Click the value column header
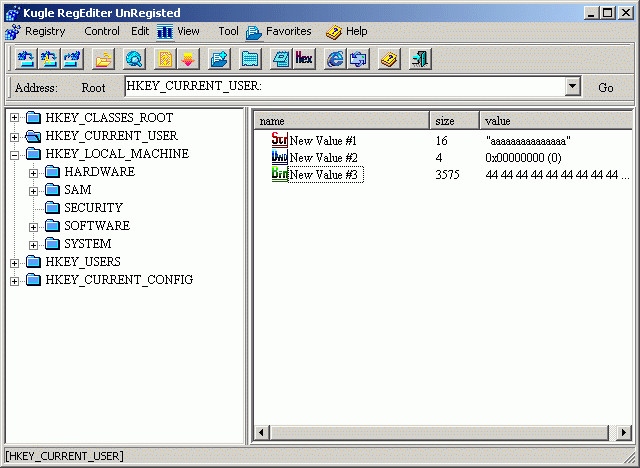The image size is (640, 468). 556,121
